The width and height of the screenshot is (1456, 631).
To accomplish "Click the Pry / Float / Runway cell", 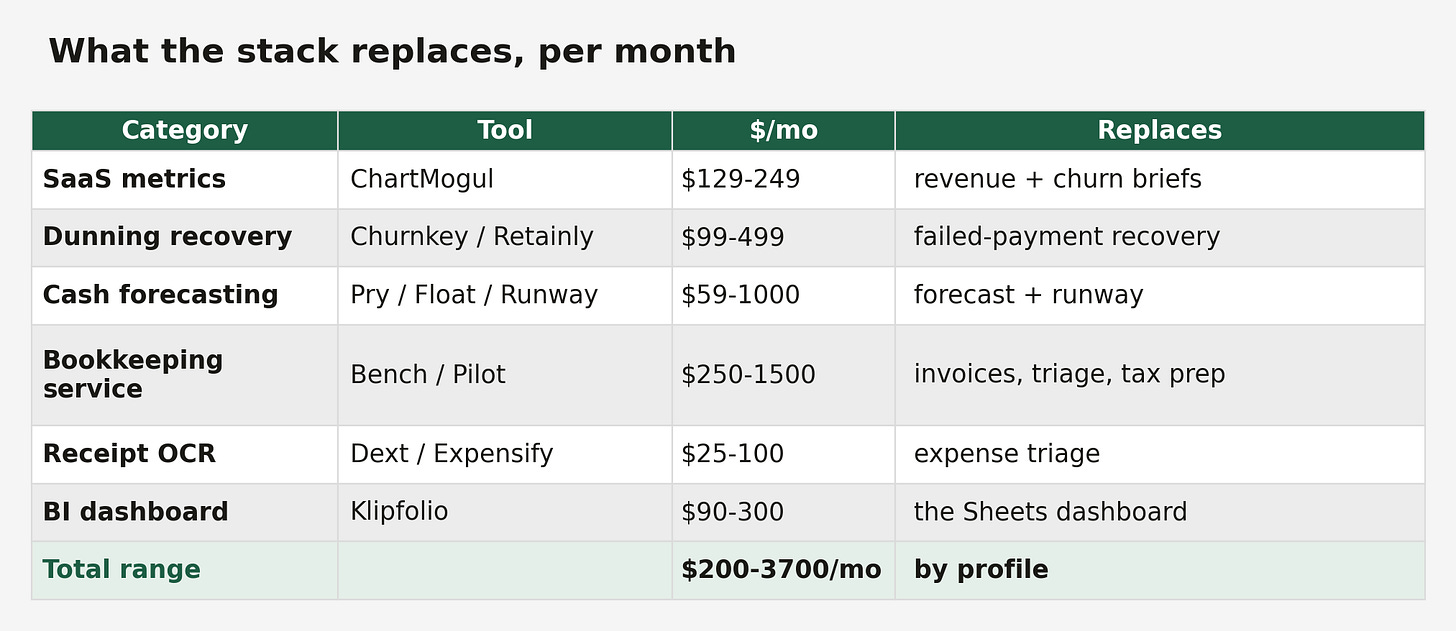I will click(505, 295).
